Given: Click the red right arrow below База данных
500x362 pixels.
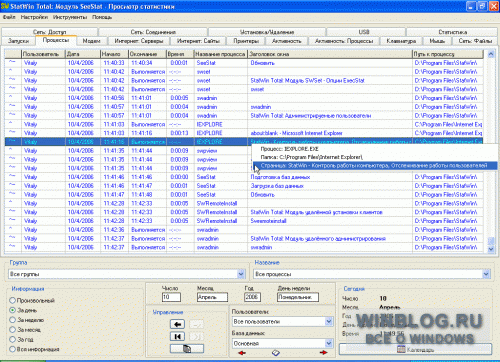Looking at the screenshot, I should 323,353.
